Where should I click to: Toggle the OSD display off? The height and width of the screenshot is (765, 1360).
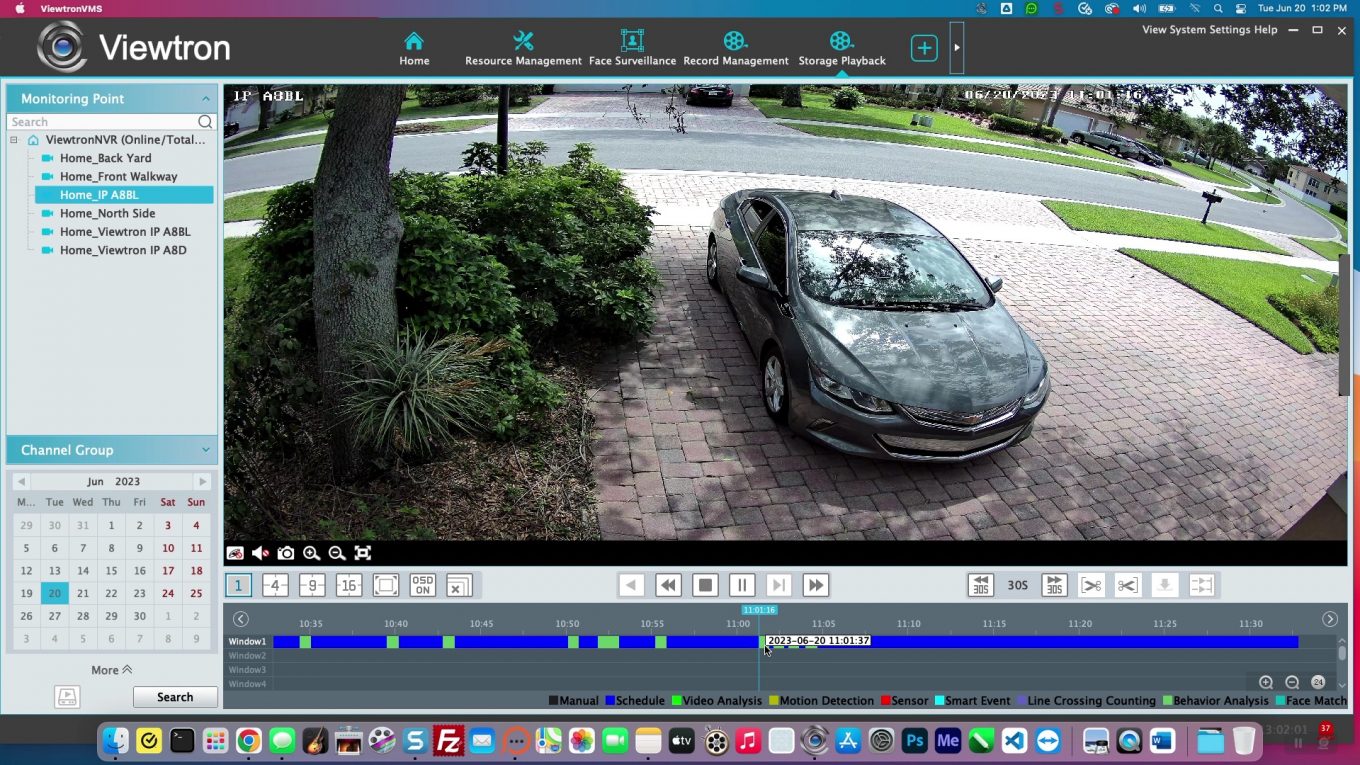click(421, 585)
